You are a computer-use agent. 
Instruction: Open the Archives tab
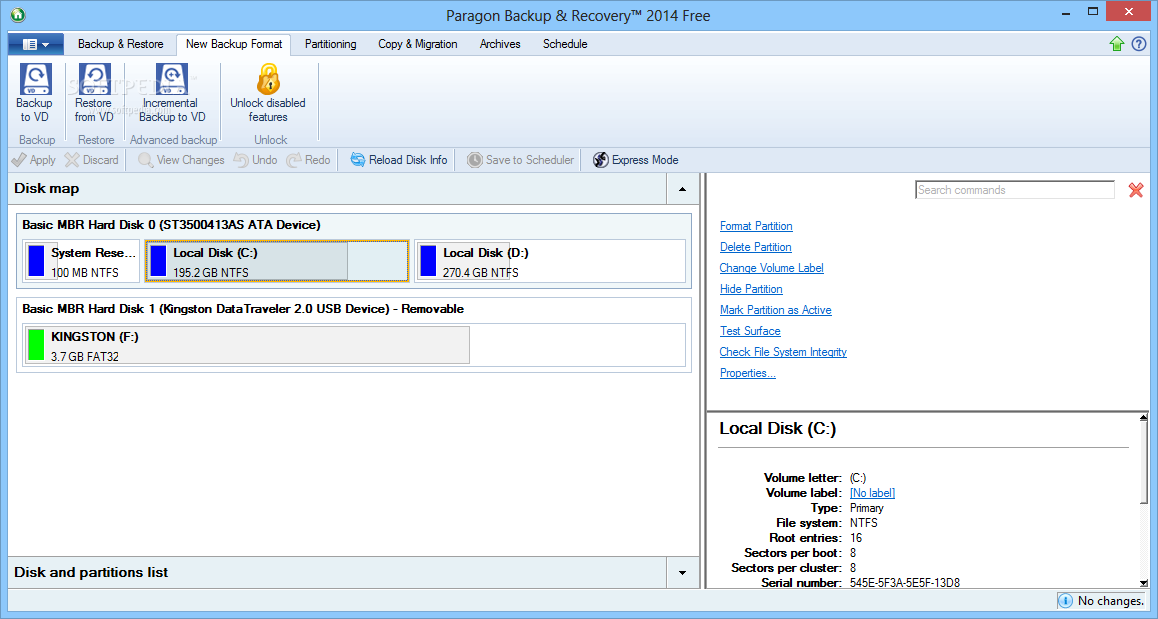click(x=500, y=44)
